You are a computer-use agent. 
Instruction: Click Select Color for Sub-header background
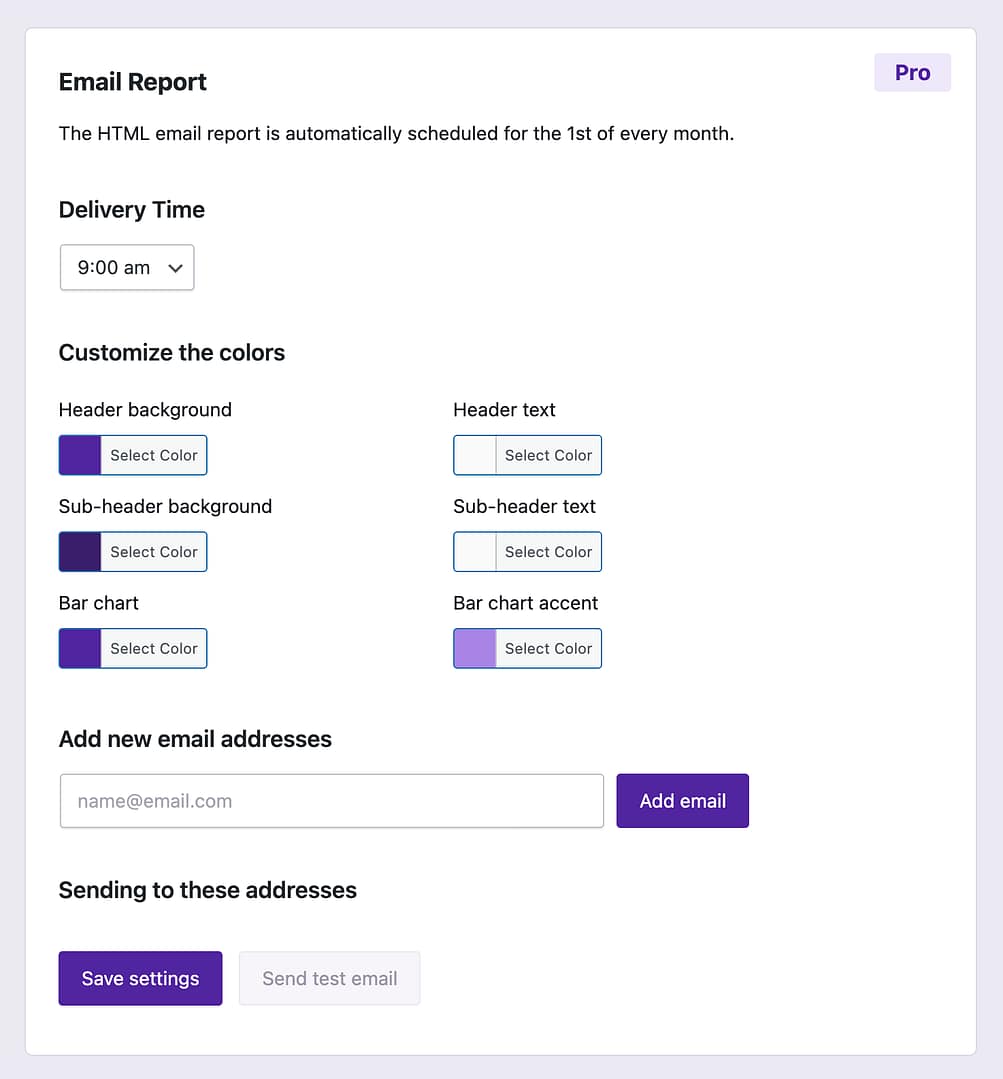[x=153, y=551]
